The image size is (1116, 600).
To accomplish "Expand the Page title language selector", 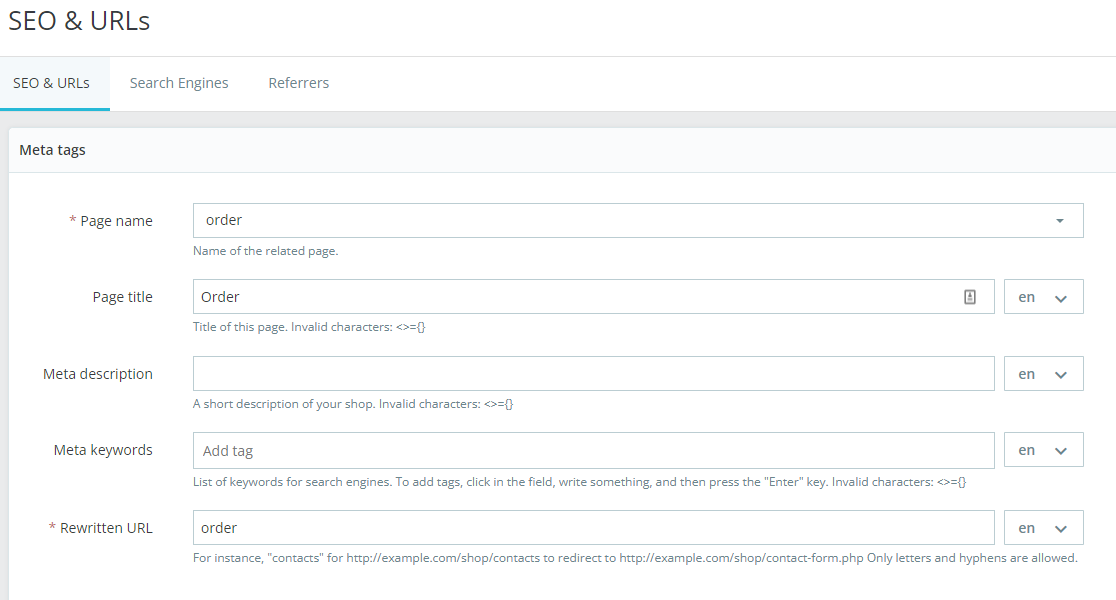I will (x=1043, y=297).
